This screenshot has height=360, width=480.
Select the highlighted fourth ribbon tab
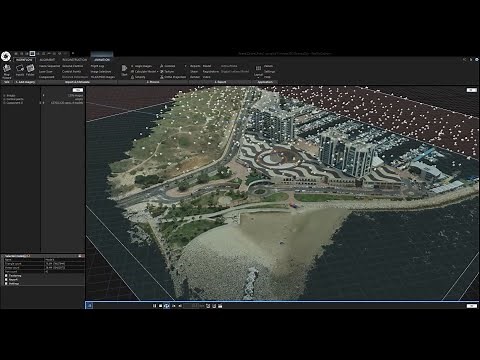(x=102, y=60)
